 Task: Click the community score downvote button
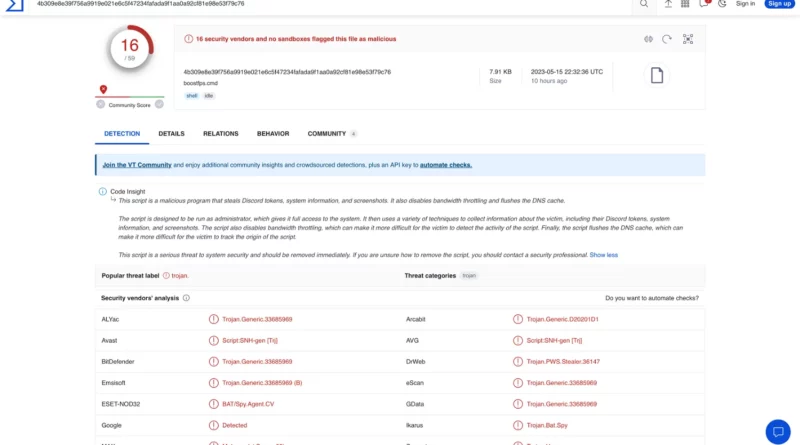point(101,104)
